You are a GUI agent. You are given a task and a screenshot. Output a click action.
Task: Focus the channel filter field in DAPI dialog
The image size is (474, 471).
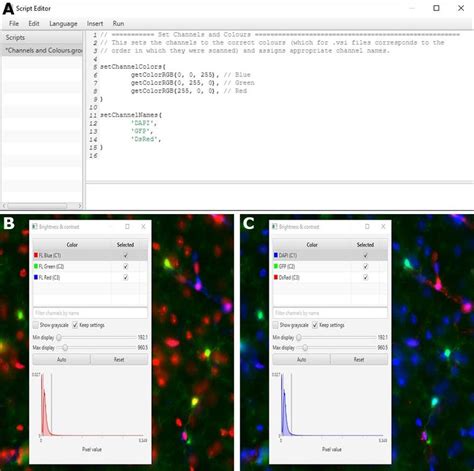pos(330,313)
